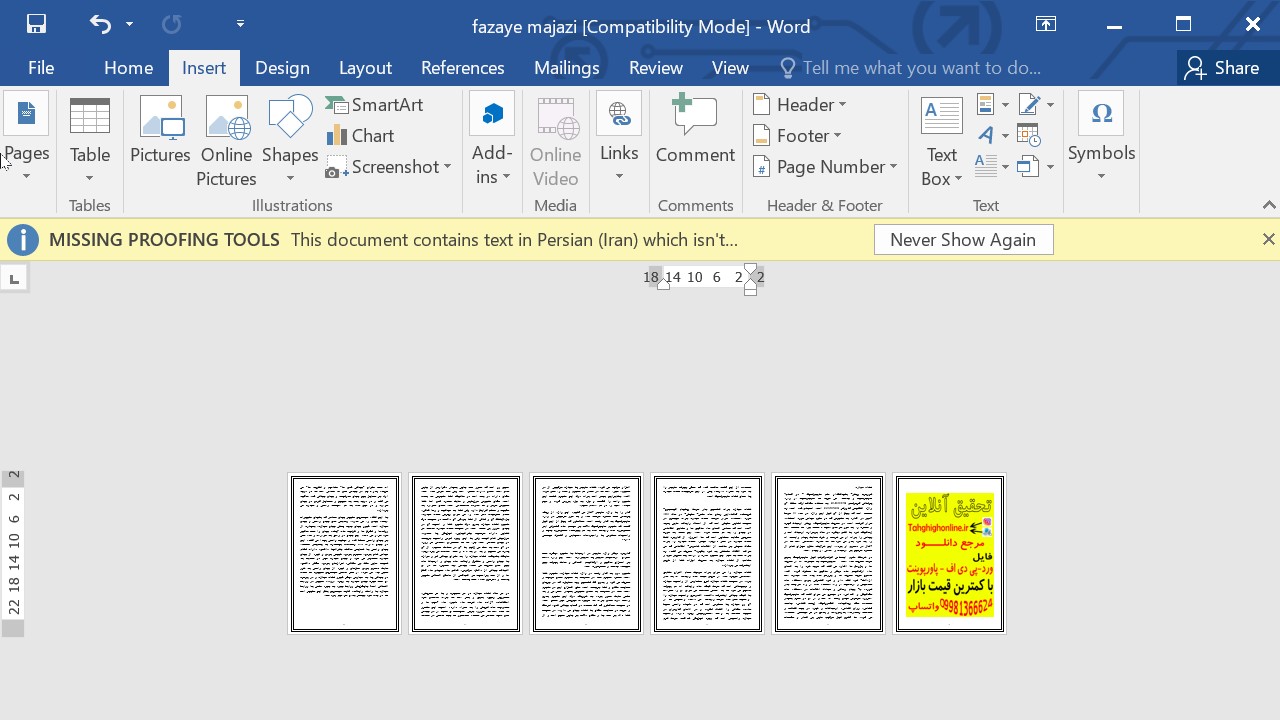Collapse the ribbon with the arrow
Viewport: 1280px width, 720px height.
coord(1269,205)
